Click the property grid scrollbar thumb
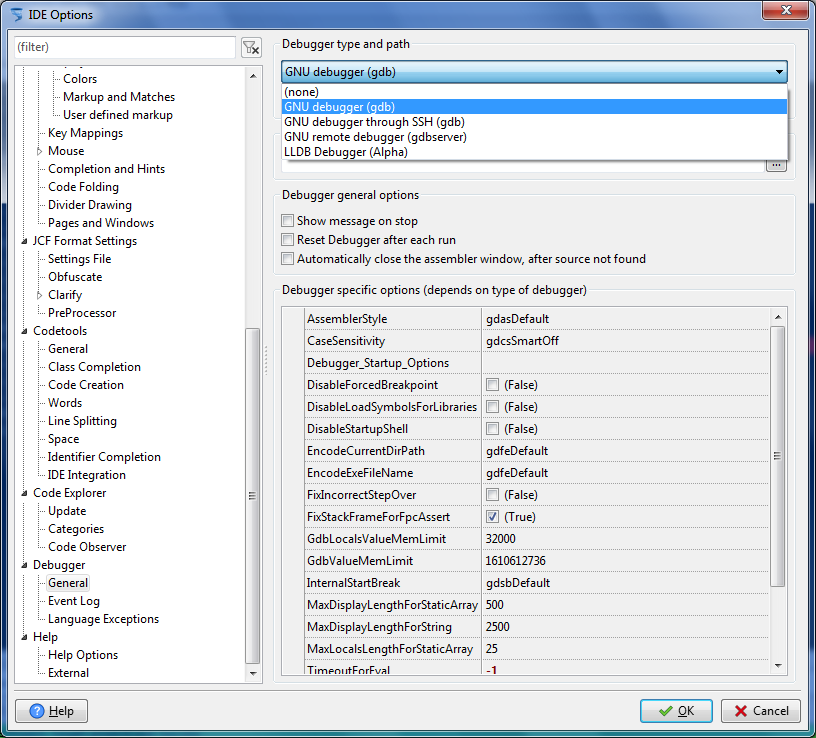This screenshot has height=738, width=816. click(777, 456)
